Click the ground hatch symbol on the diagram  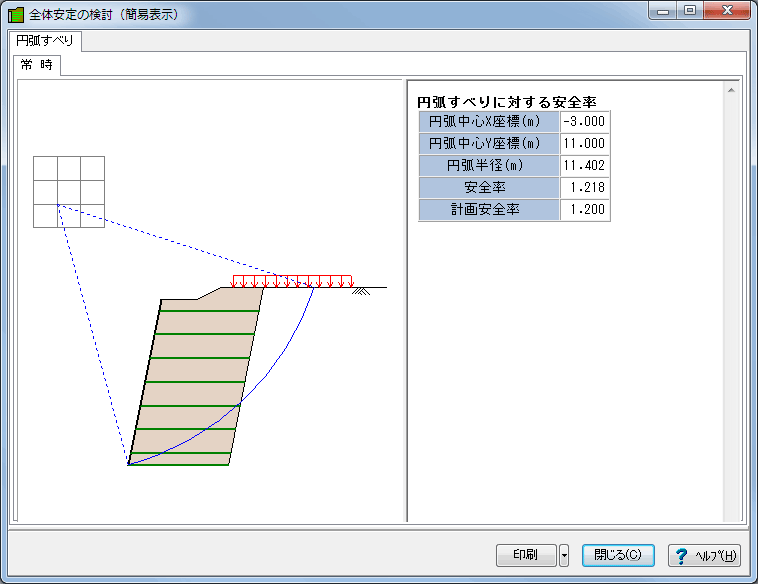361,291
